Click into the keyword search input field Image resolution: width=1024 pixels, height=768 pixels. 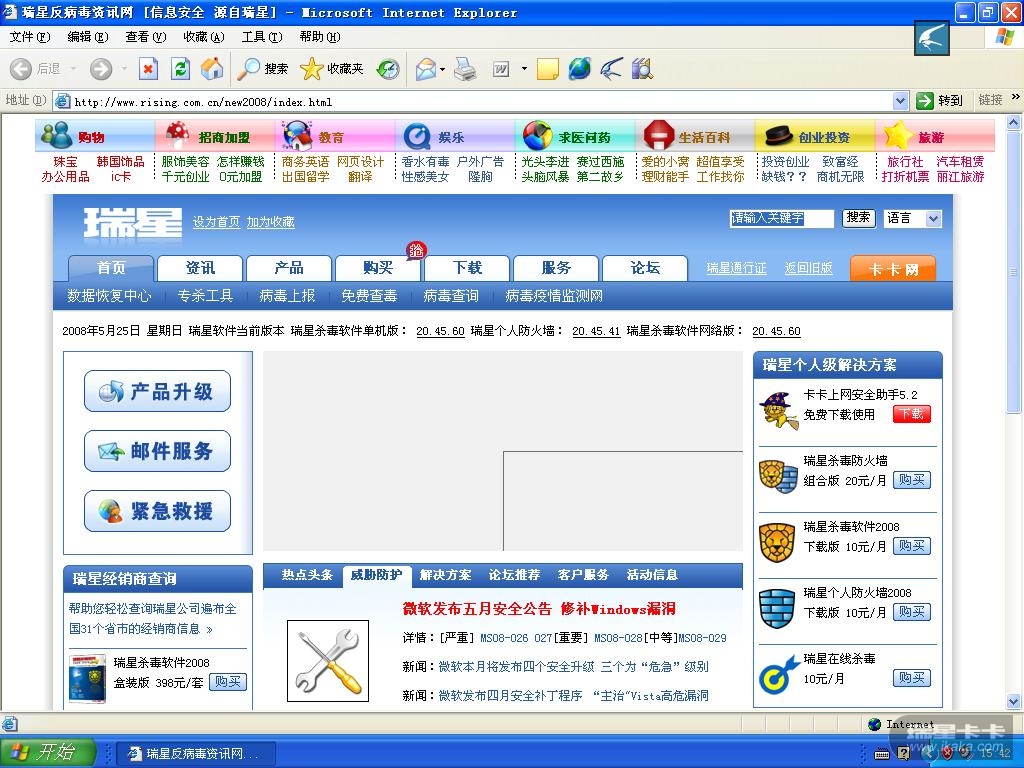(x=782, y=218)
